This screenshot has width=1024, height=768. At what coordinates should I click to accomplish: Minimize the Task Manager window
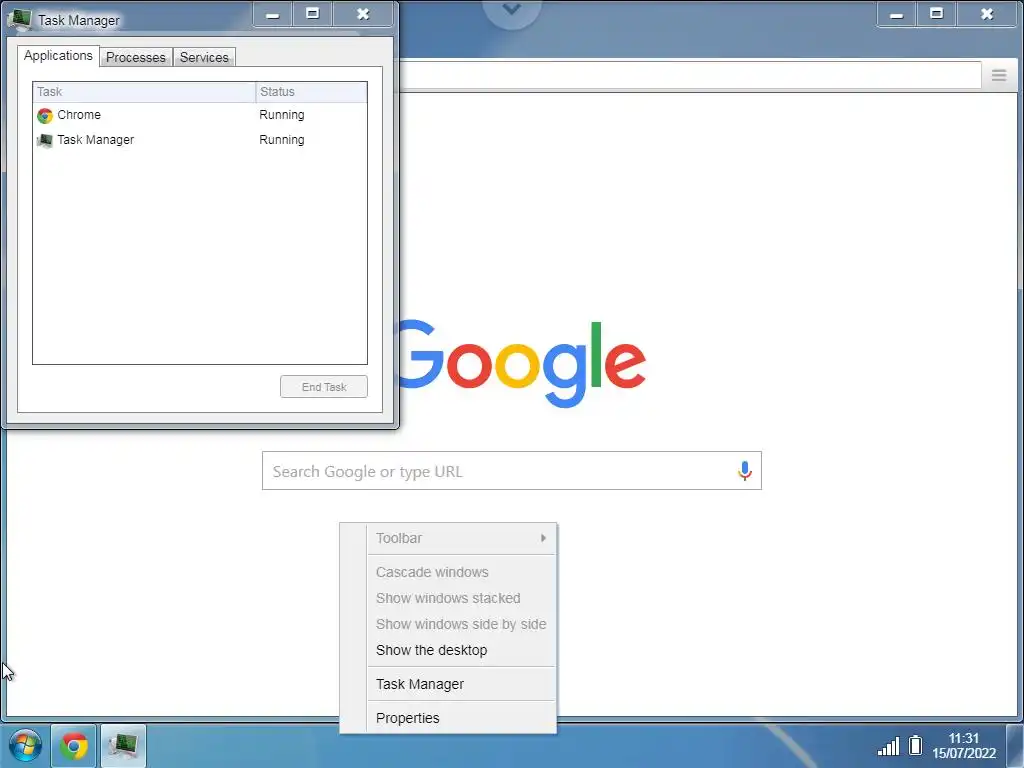(272, 14)
